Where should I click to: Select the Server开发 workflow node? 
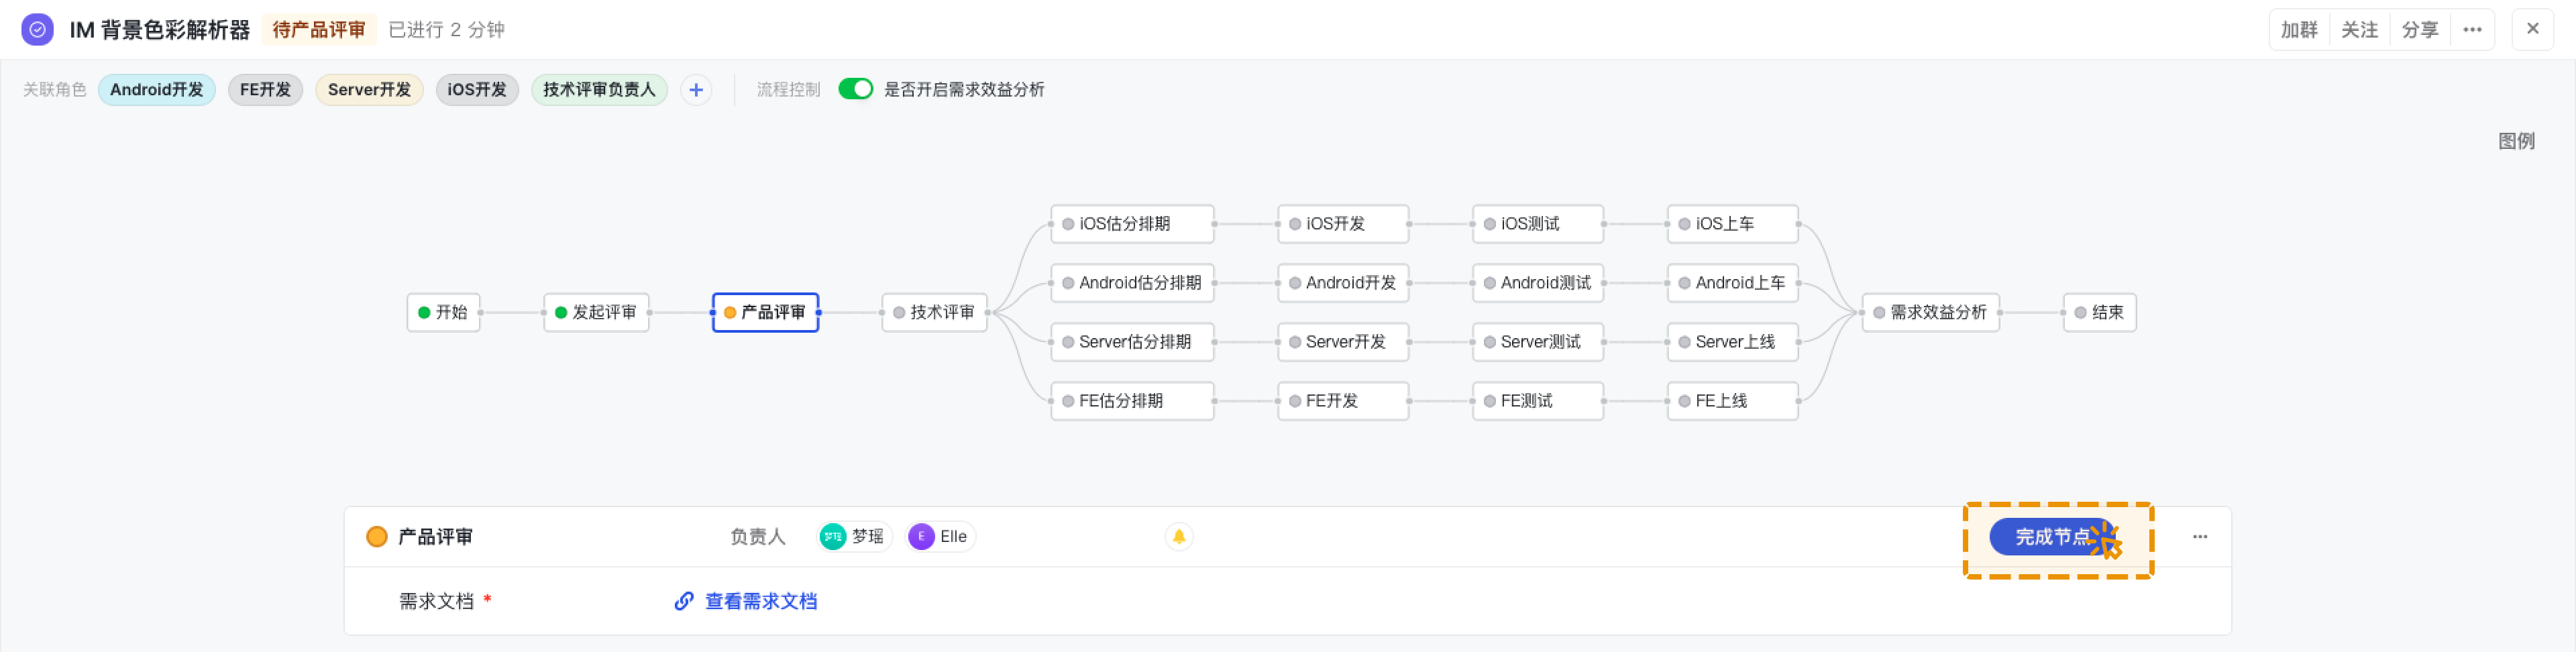click(x=1344, y=342)
